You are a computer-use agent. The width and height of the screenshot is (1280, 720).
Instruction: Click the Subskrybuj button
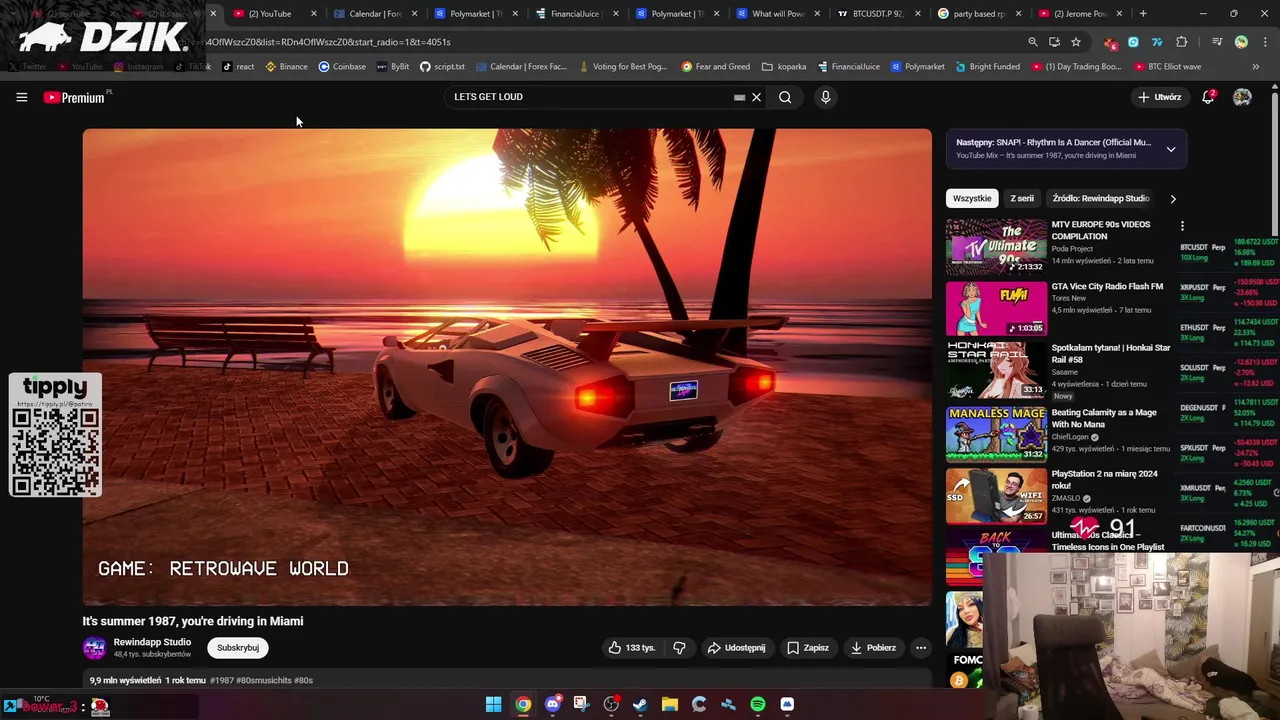pyautogui.click(x=238, y=647)
